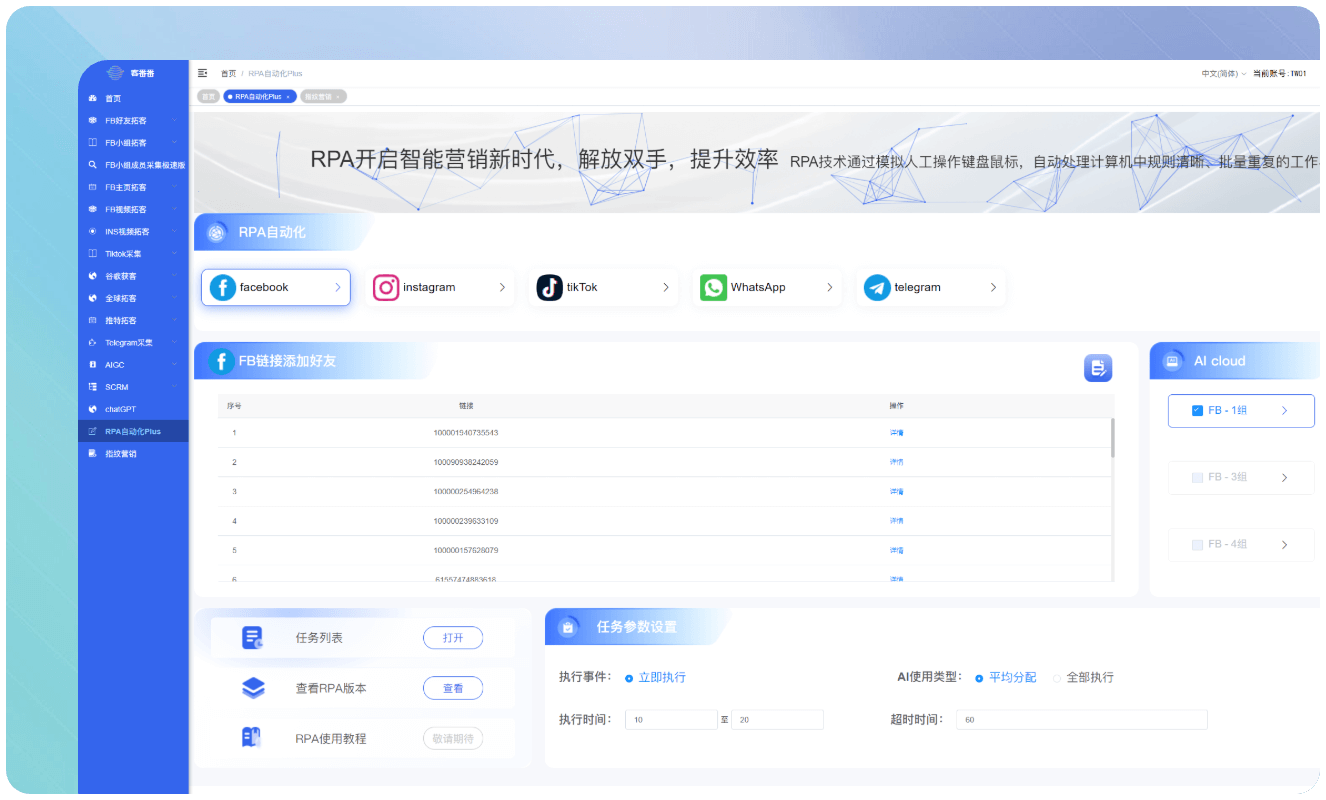Switch to the 指纹营销 tab
This screenshot has height=800, width=1326.
[322, 96]
